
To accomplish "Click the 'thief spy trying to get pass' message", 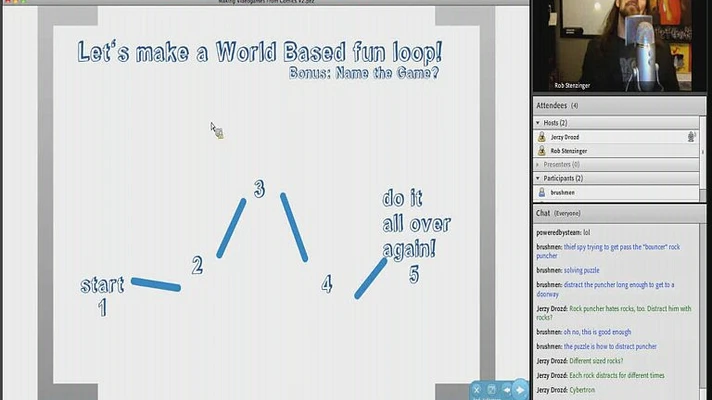I will pos(608,251).
